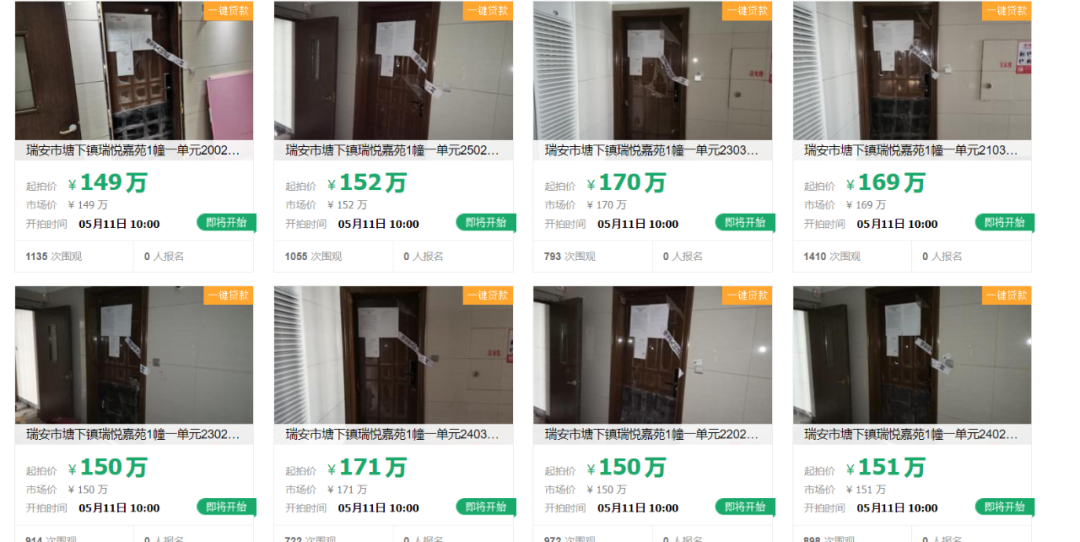Screen dimensions: 1080x542
Task: Click 即将开始 button for the 170万 listing
Action: (x=745, y=222)
